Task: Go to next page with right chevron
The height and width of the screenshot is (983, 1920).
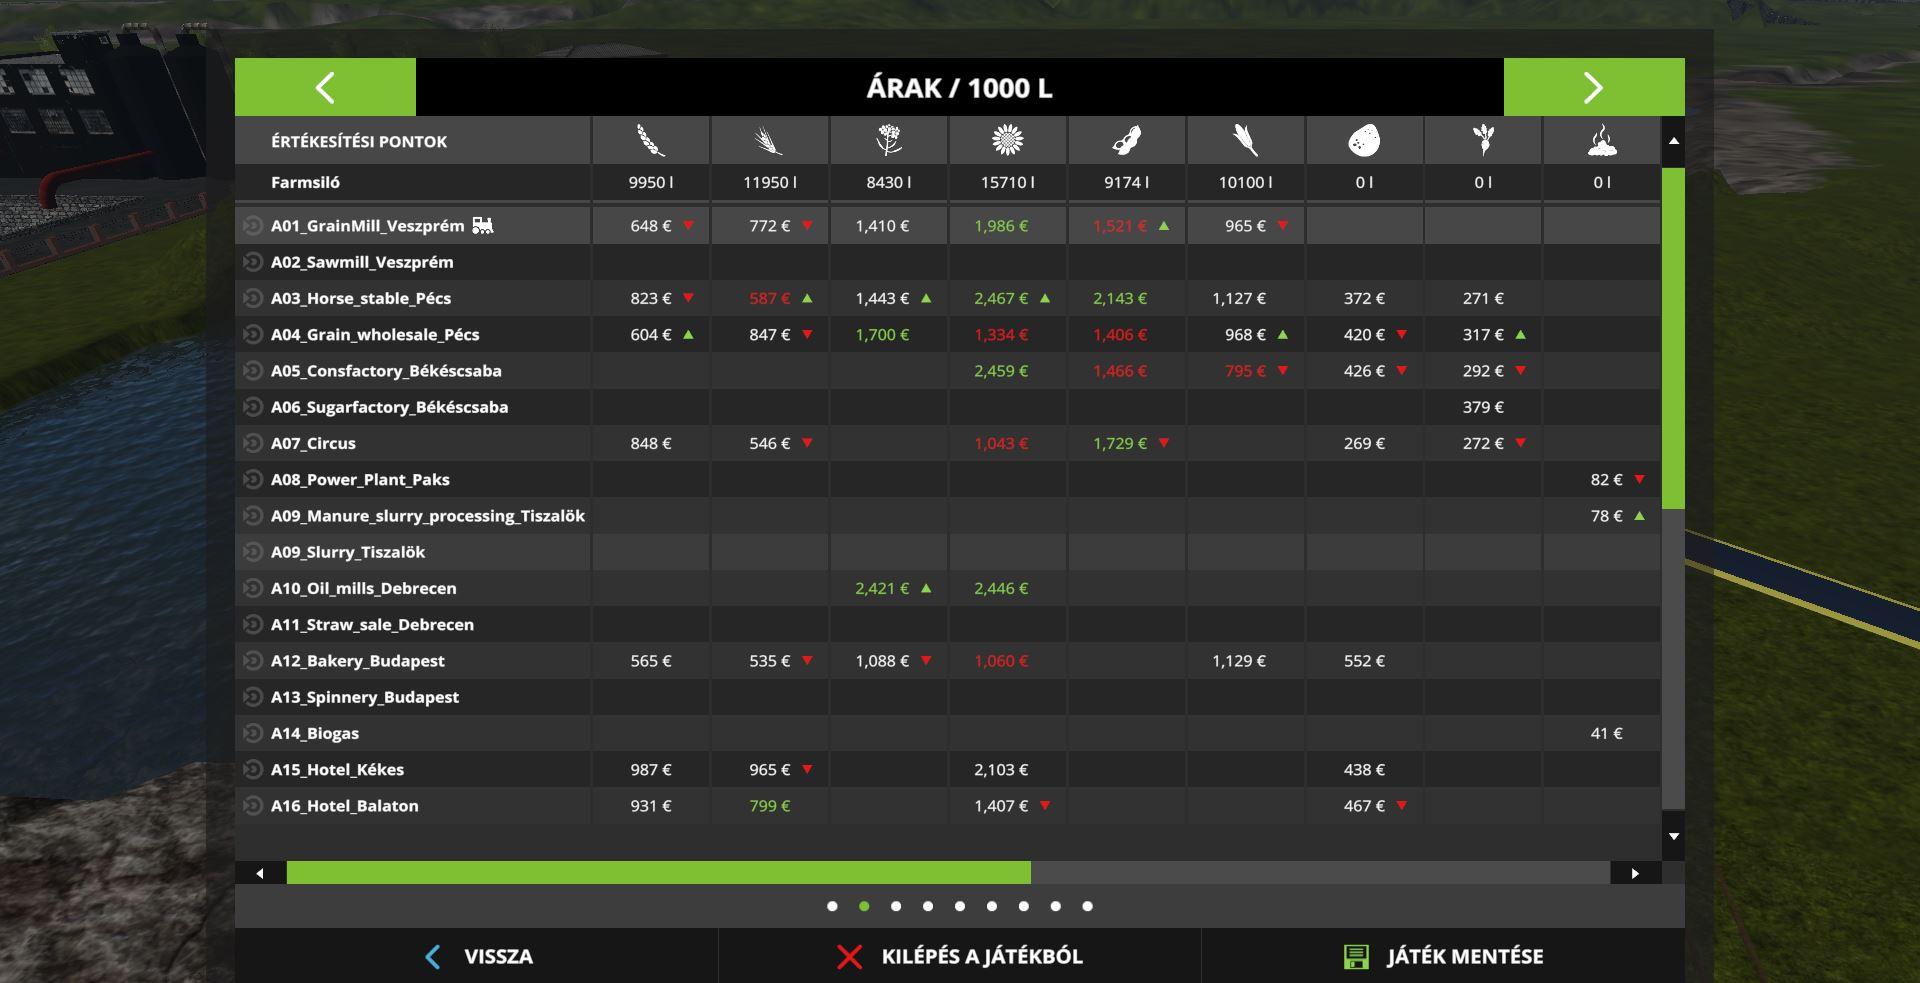Action: tap(1593, 88)
